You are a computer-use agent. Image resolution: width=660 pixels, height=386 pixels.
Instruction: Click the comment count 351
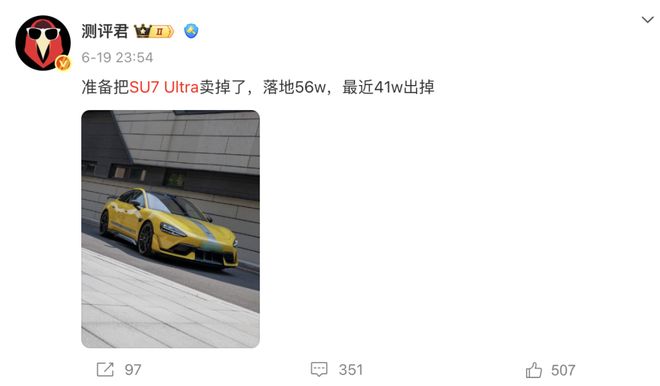pyautogui.click(x=351, y=370)
